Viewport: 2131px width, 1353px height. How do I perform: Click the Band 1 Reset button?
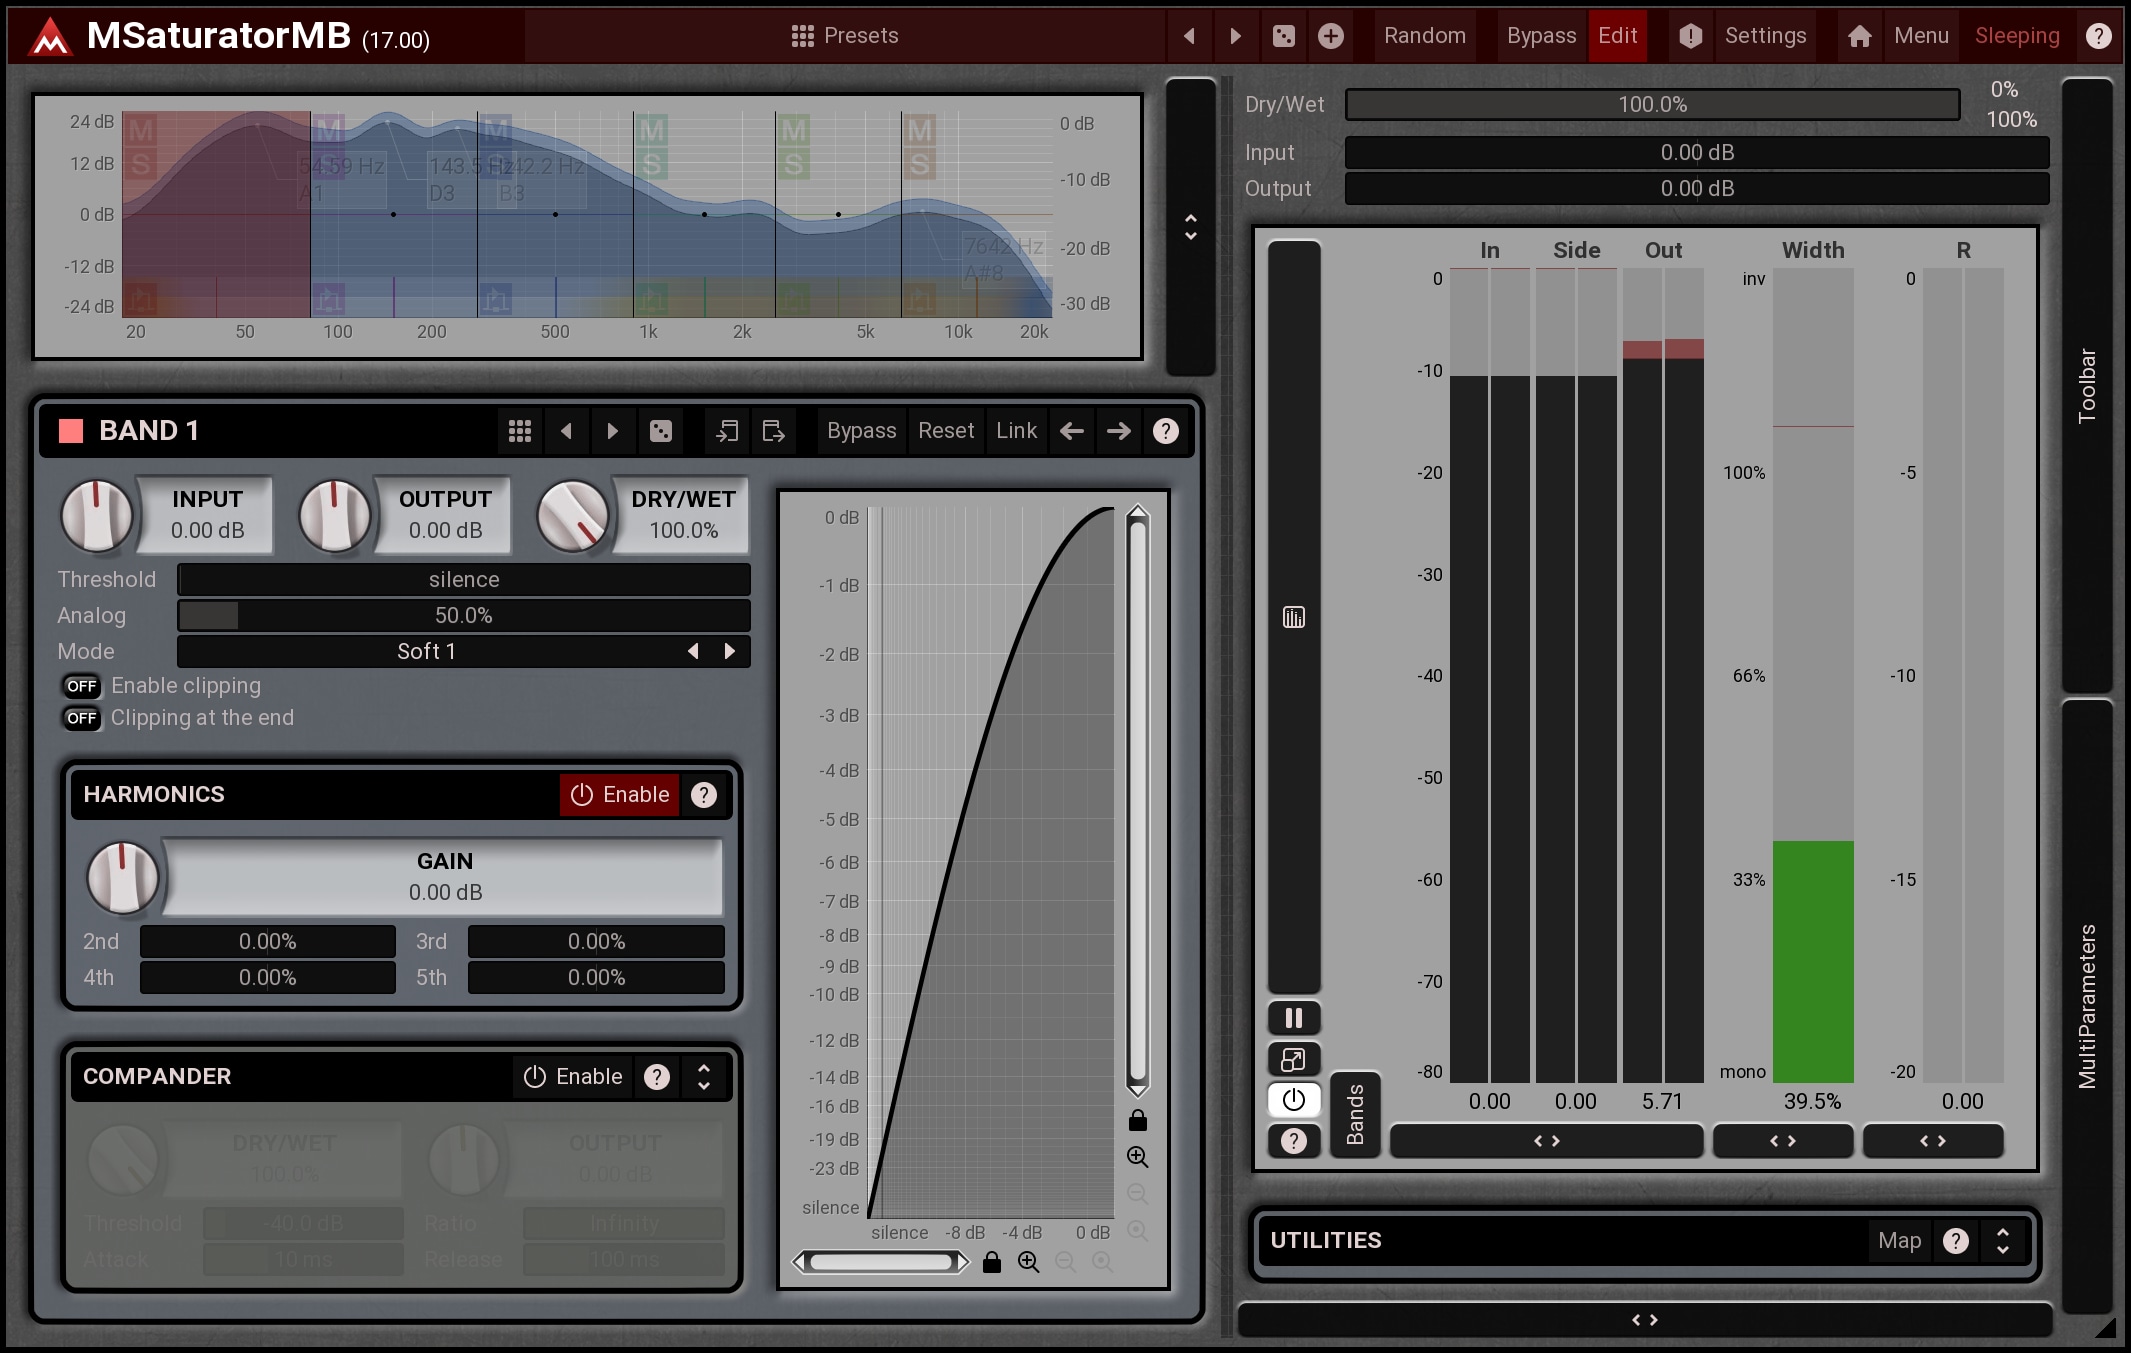(945, 431)
